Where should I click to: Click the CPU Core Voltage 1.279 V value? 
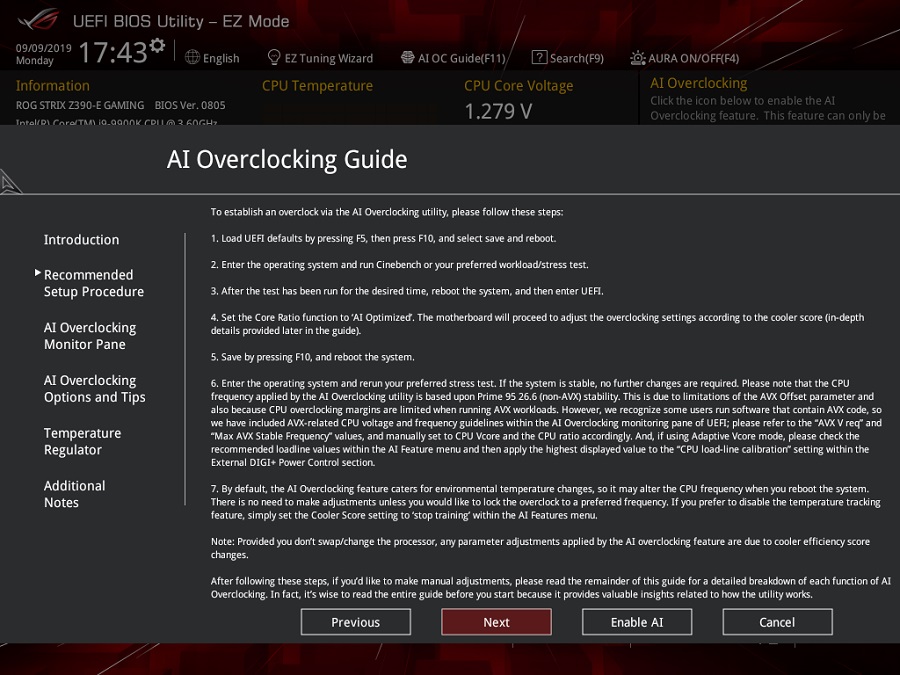coord(498,111)
